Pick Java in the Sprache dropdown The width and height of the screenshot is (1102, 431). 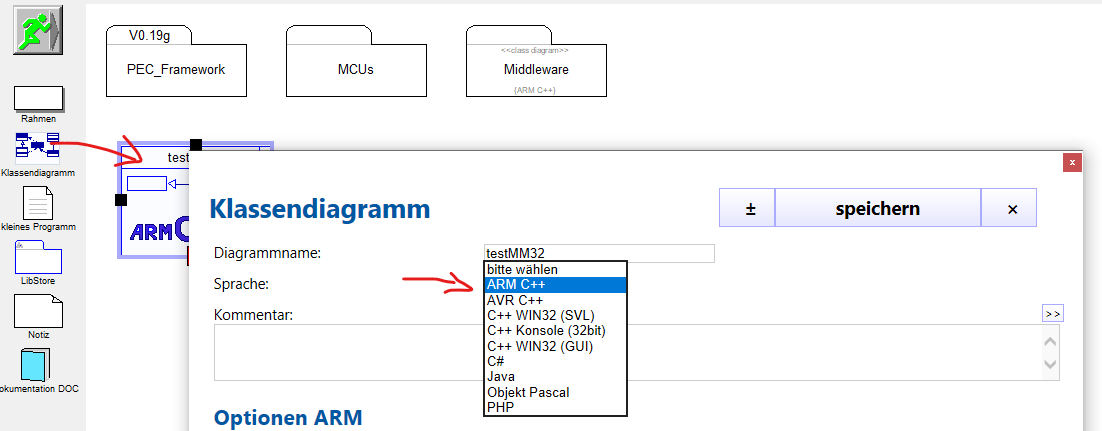(555, 377)
